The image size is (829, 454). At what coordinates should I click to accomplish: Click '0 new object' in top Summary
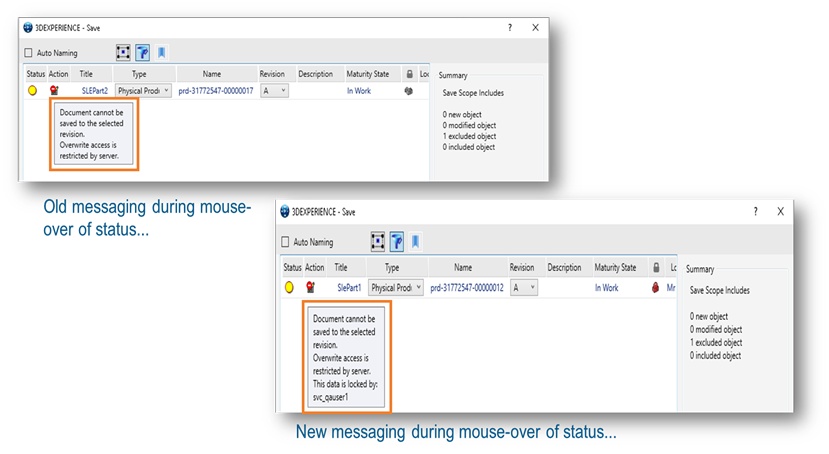click(x=462, y=115)
